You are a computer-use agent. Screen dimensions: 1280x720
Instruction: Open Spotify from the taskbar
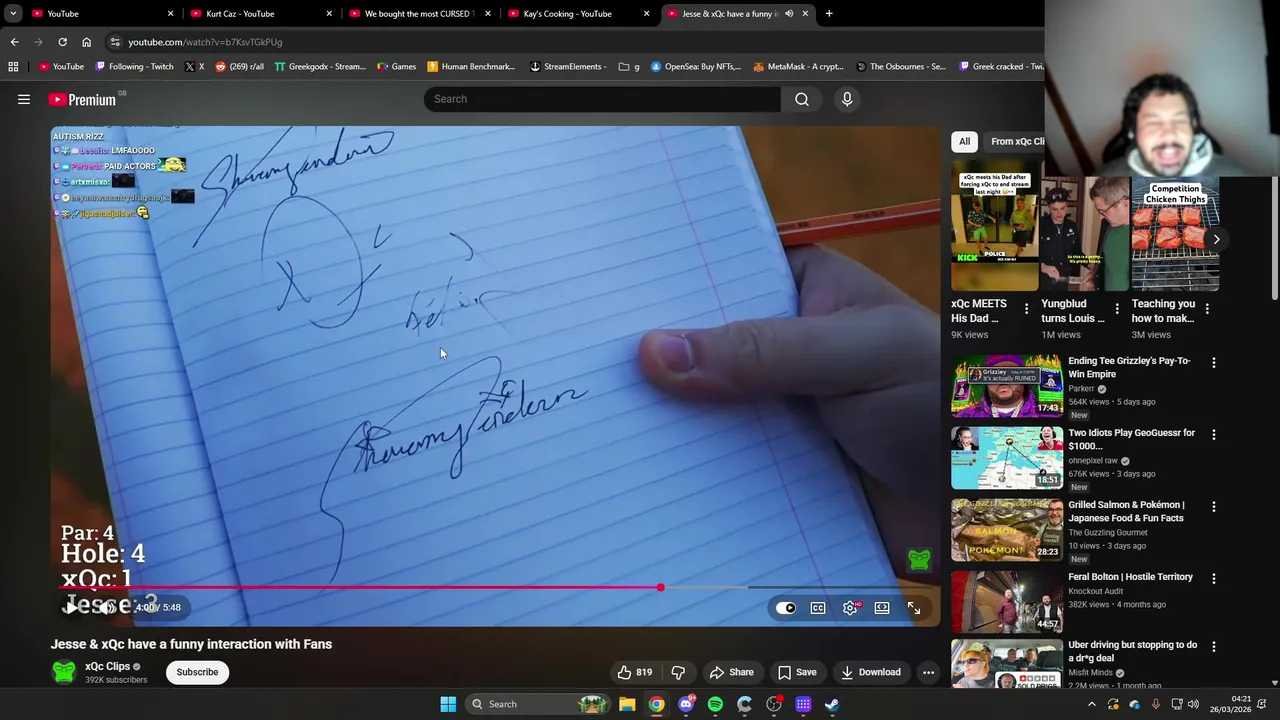point(715,704)
